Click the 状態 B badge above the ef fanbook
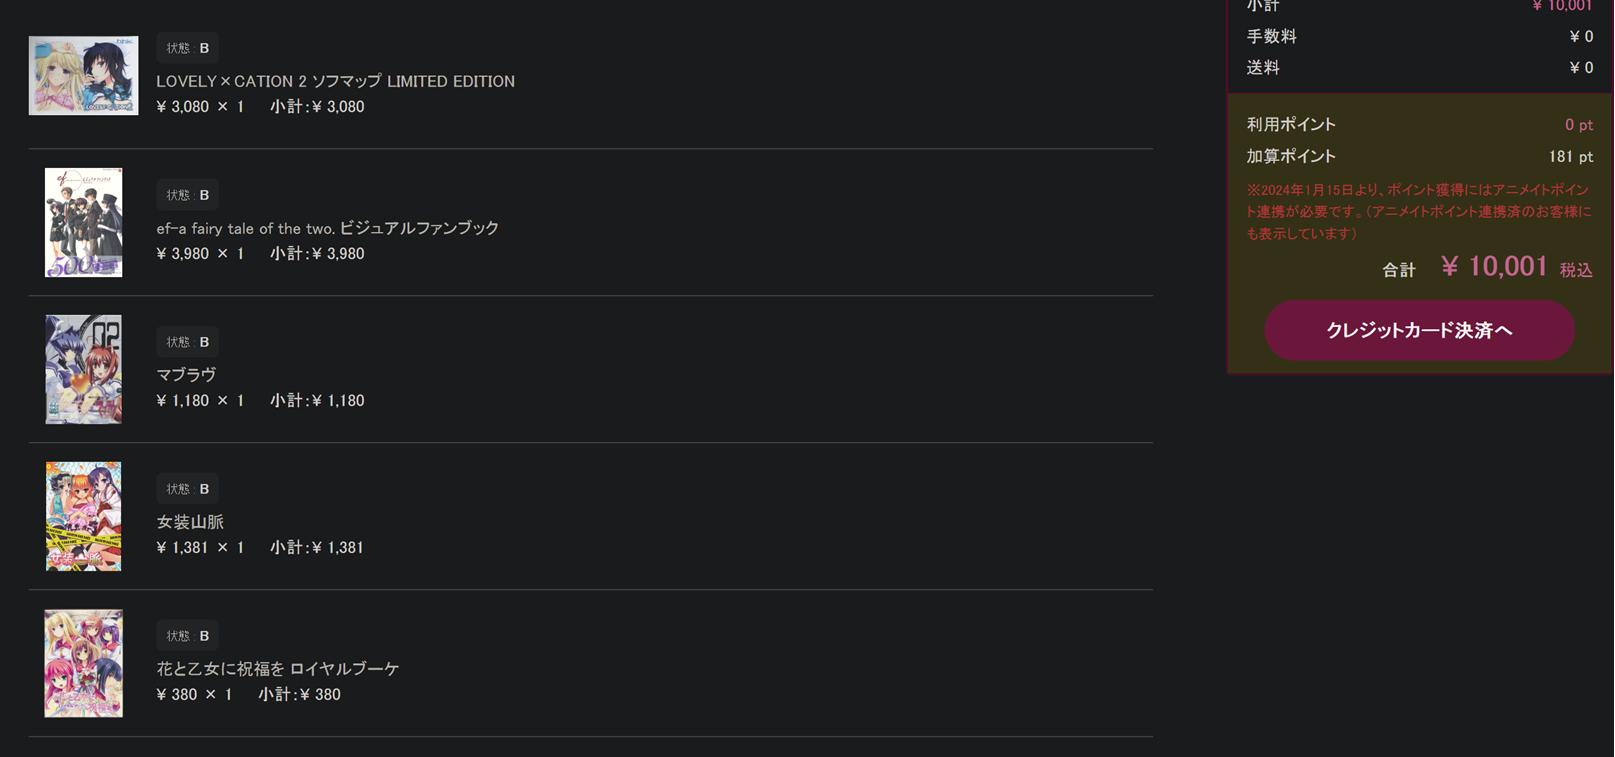1615x757 pixels. tap(188, 195)
